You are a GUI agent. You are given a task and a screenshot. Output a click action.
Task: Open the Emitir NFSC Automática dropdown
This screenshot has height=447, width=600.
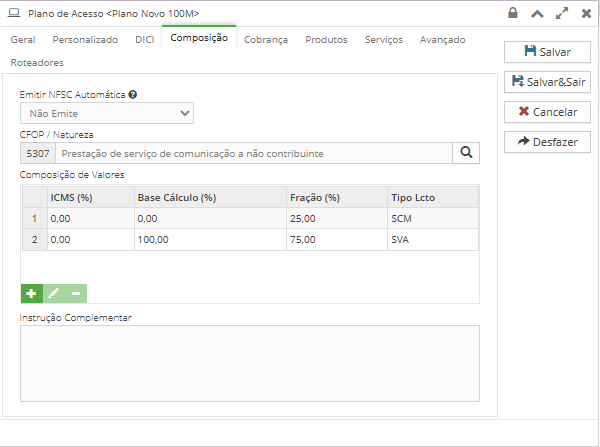point(107,114)
